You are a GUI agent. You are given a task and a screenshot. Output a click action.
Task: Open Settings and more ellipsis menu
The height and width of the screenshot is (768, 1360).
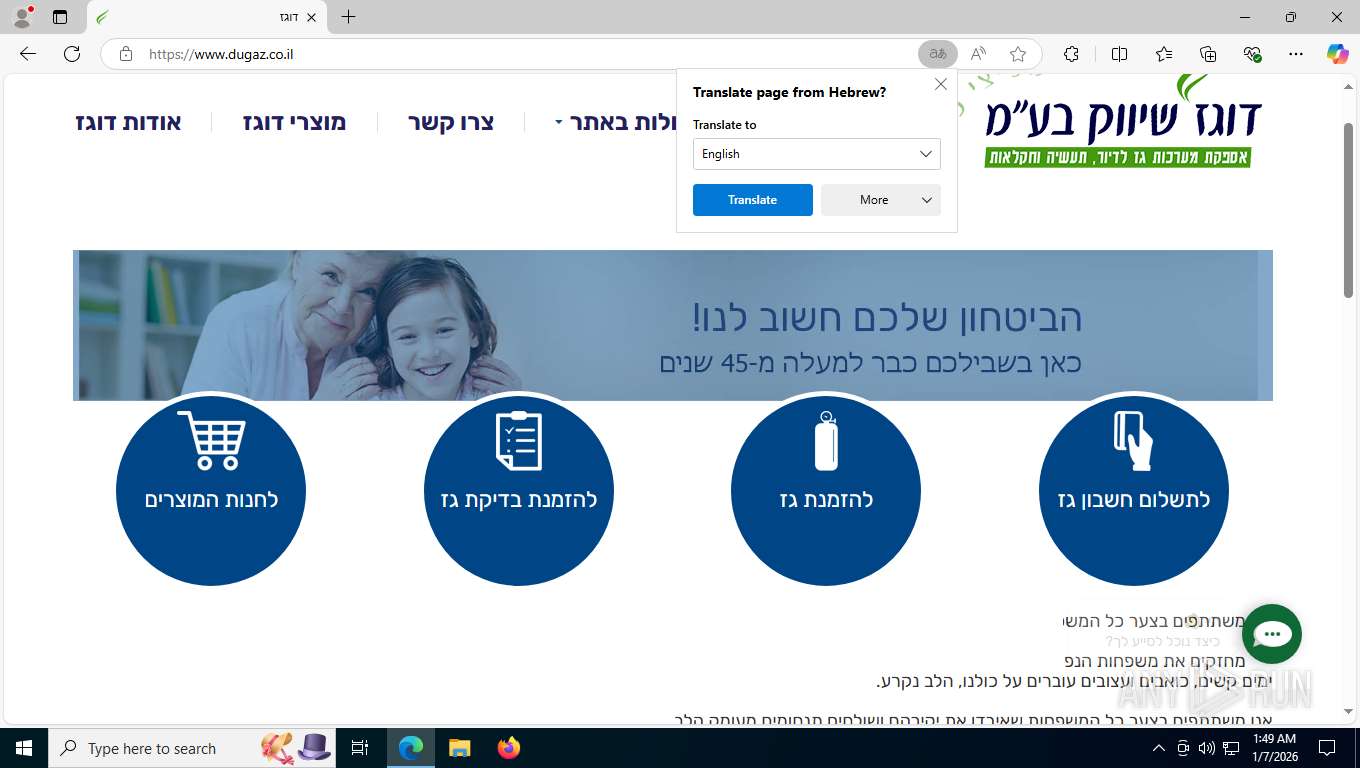(x=1296, y=54)
